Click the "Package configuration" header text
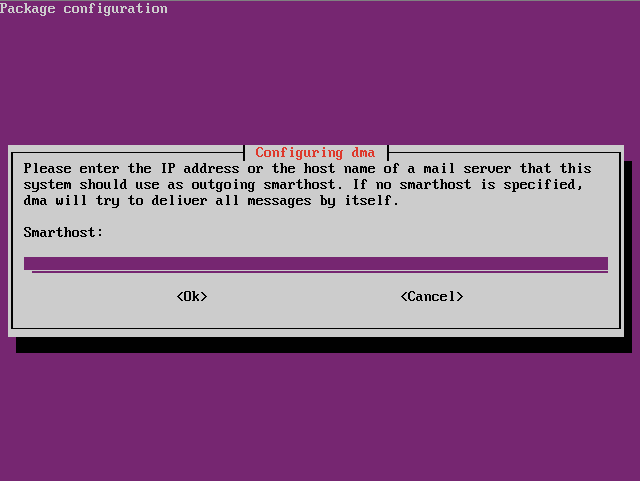Screen dimensions: 640x481 (84, 8)
